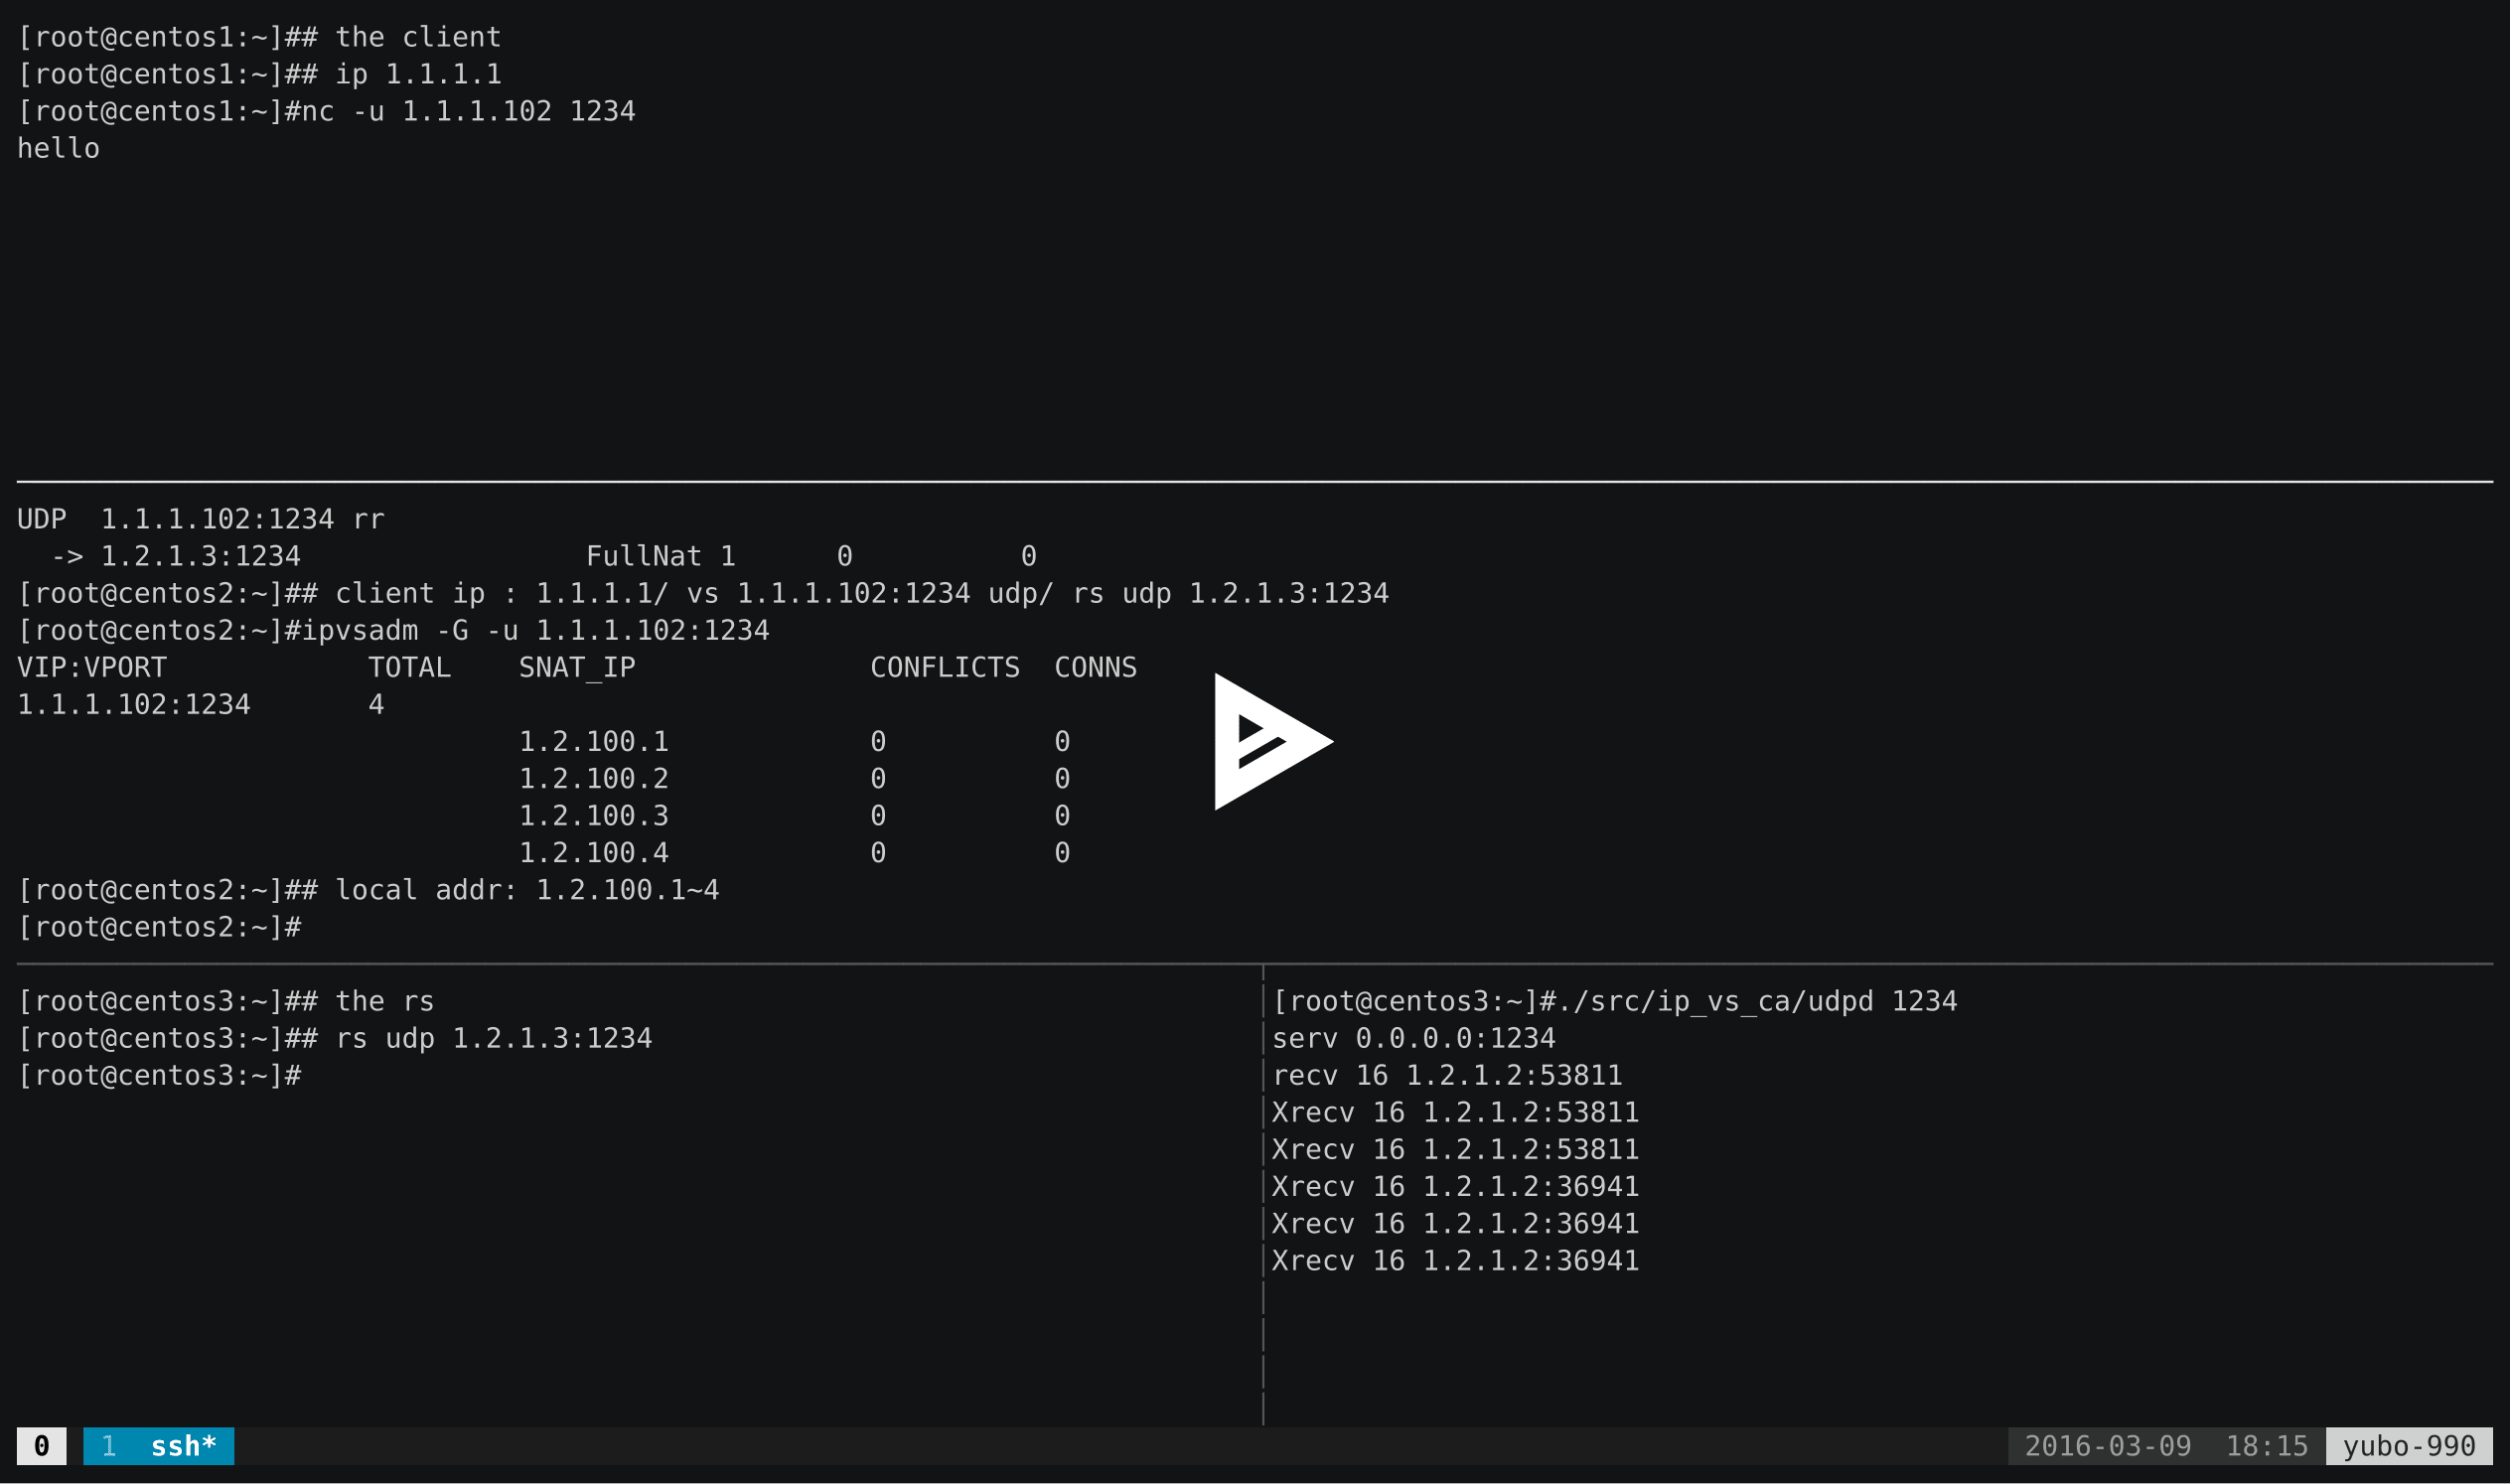Select tmux window 1 ssh* tab
This screenshot has width=2510, height=1484.
(x=158, y=1446)
